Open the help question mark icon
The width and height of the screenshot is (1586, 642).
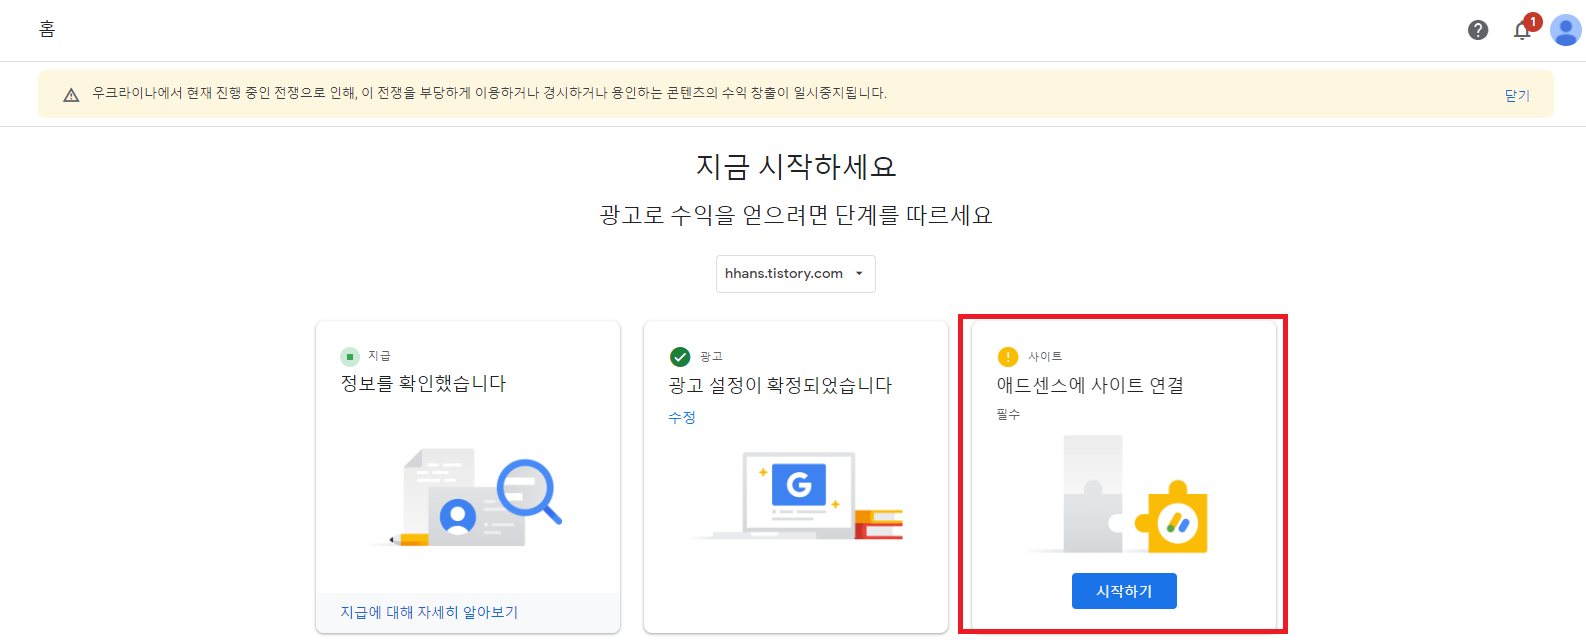coord(1478,30)
